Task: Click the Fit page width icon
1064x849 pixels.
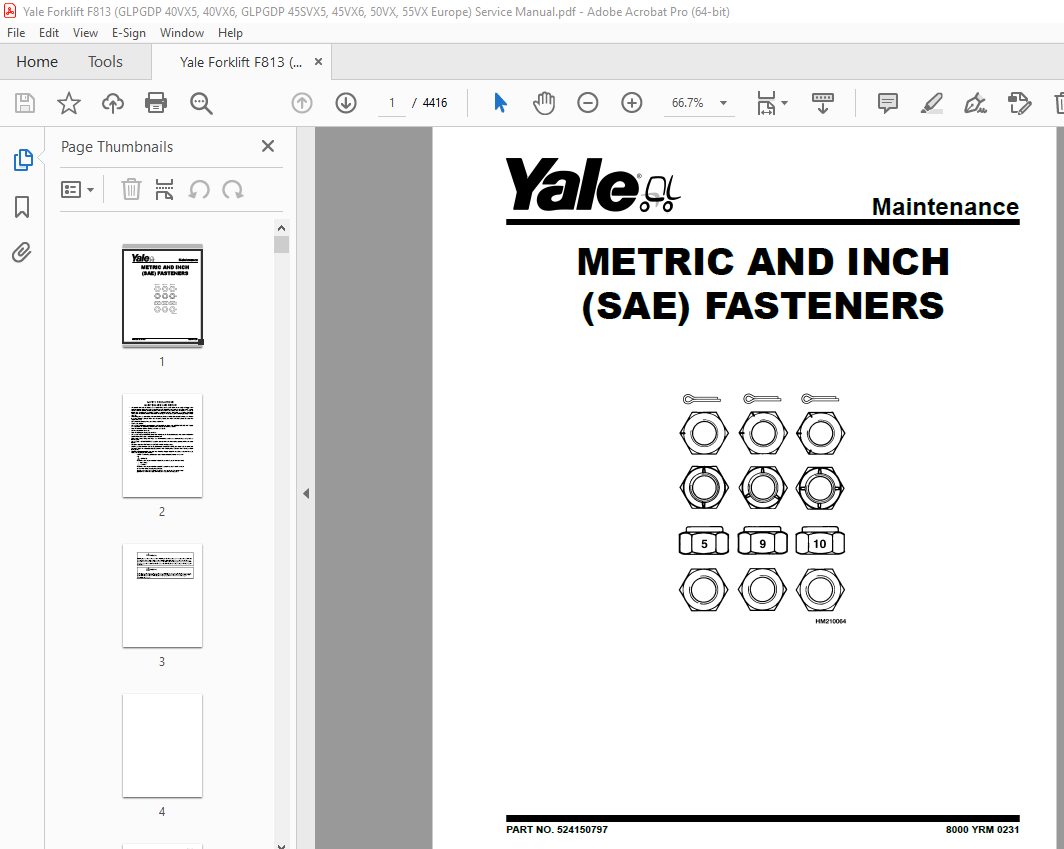Action: tap(766, 103)
